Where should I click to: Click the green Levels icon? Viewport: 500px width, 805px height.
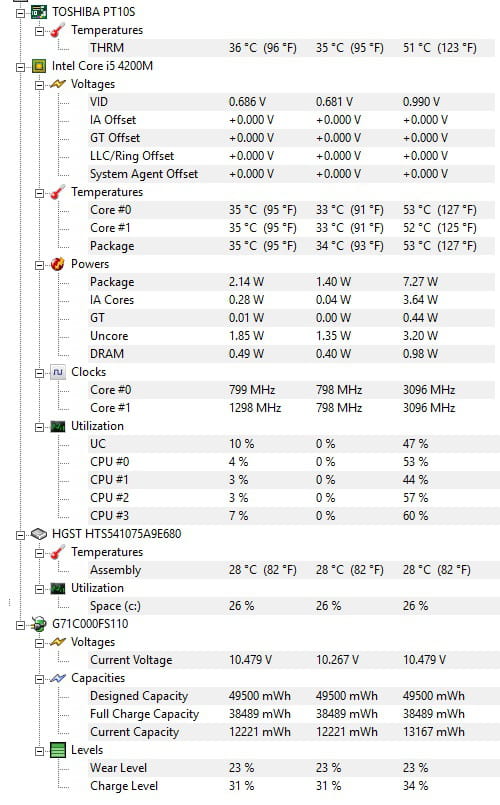58,750
